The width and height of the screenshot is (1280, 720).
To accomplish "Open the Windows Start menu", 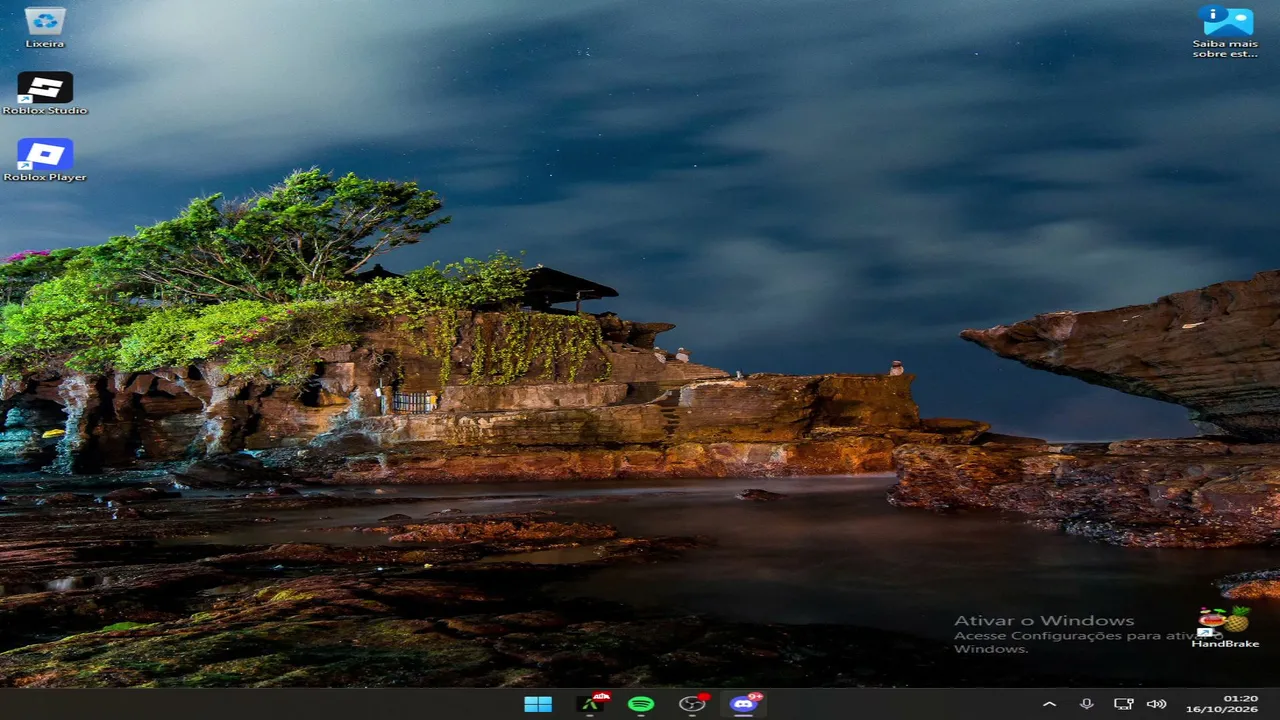I will [538, 704].
